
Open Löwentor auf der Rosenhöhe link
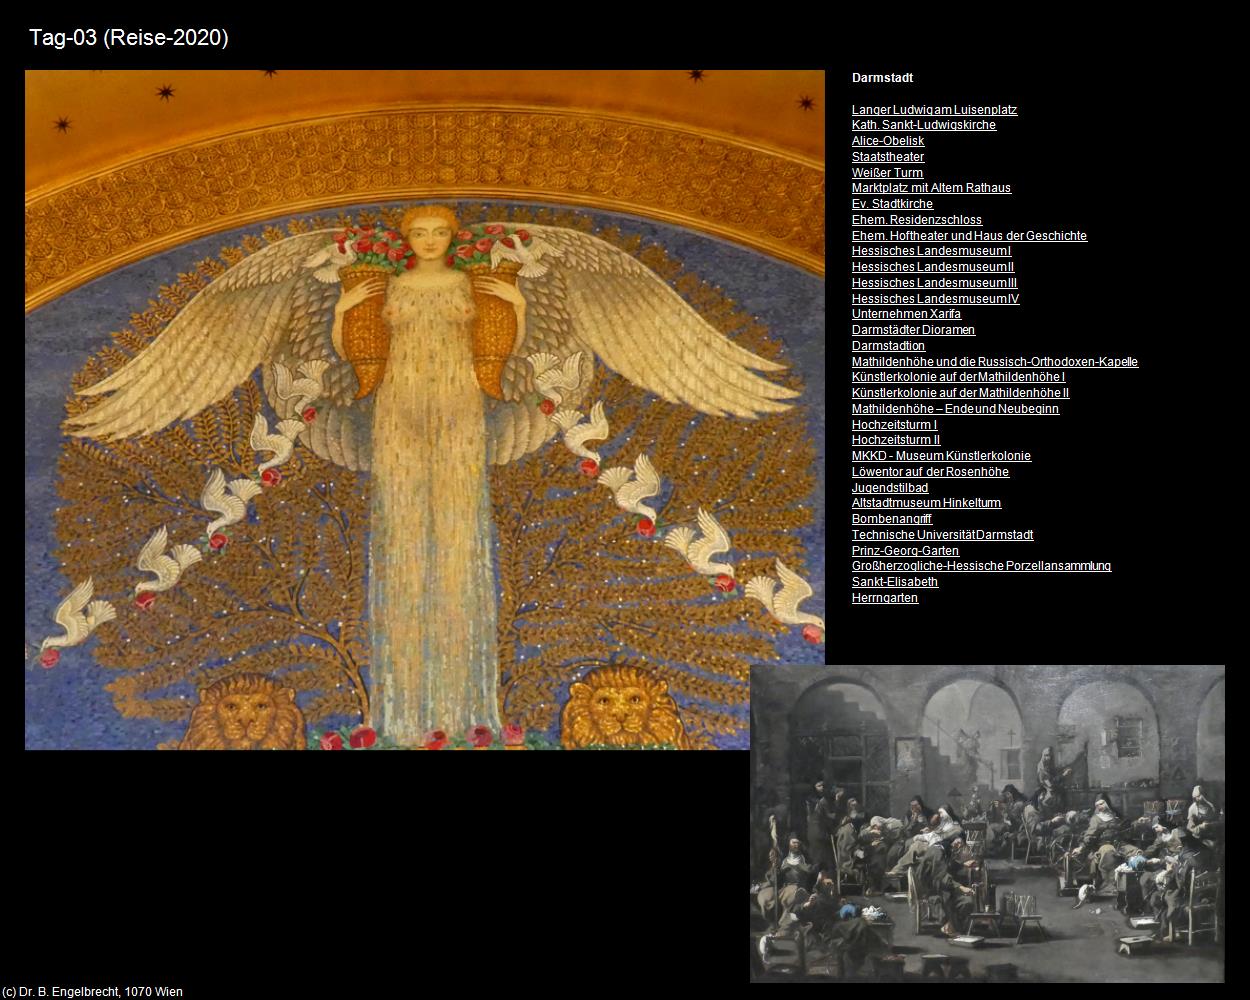(x=931, y=472)
